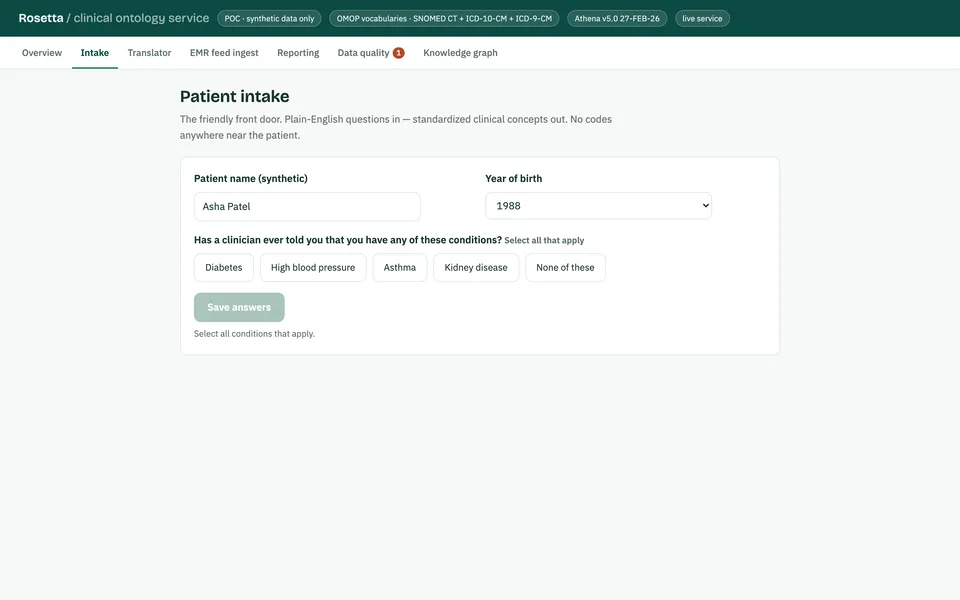Click the Year of birth label
This screenshot has width=960, height=600.
tap(514, 178)
